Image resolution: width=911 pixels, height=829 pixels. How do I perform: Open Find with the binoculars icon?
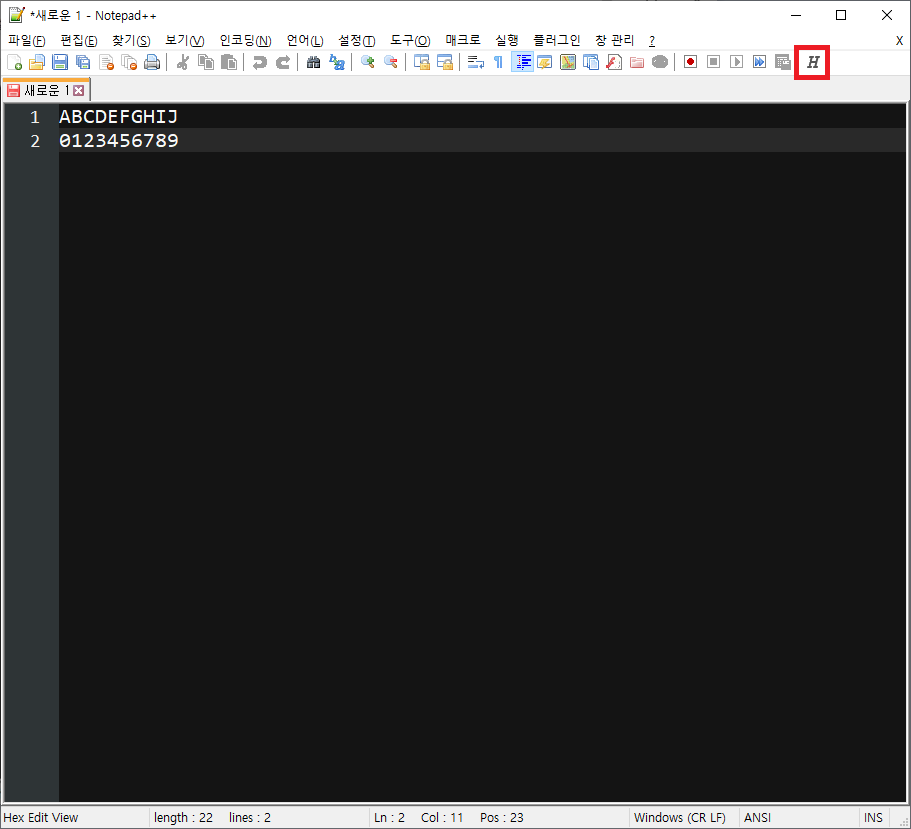(x=313, y=62)
